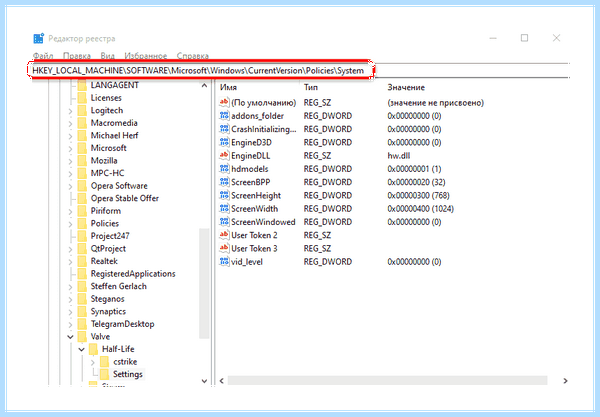Select the TelegramDesktop key
The height and width of the screenshot is (417, 600).
(122, 324)
